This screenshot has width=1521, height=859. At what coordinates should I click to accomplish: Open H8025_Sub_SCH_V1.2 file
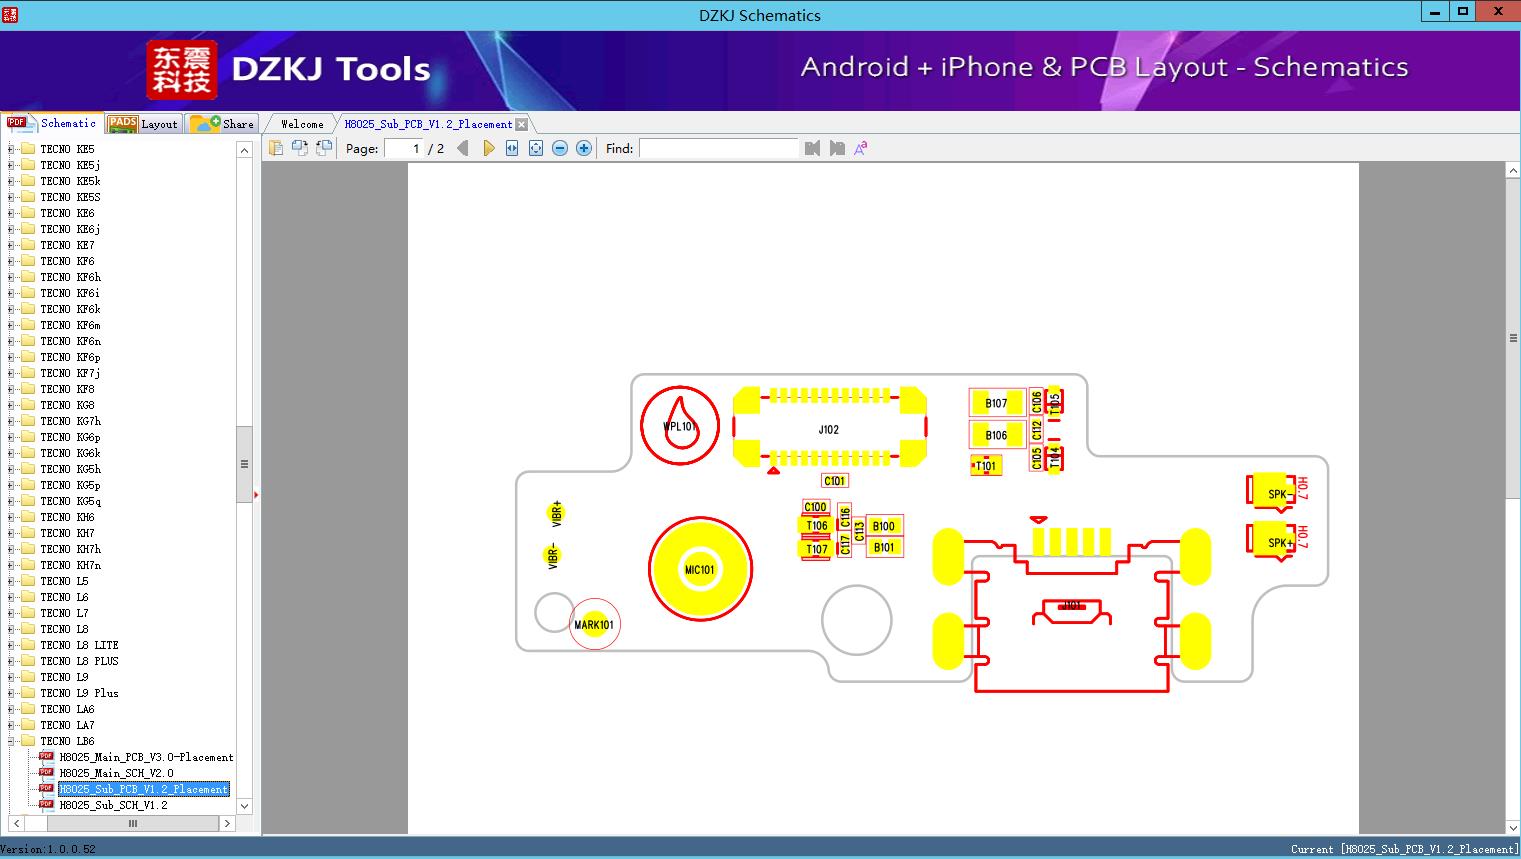pyautogui.click(x=113, y=805)
